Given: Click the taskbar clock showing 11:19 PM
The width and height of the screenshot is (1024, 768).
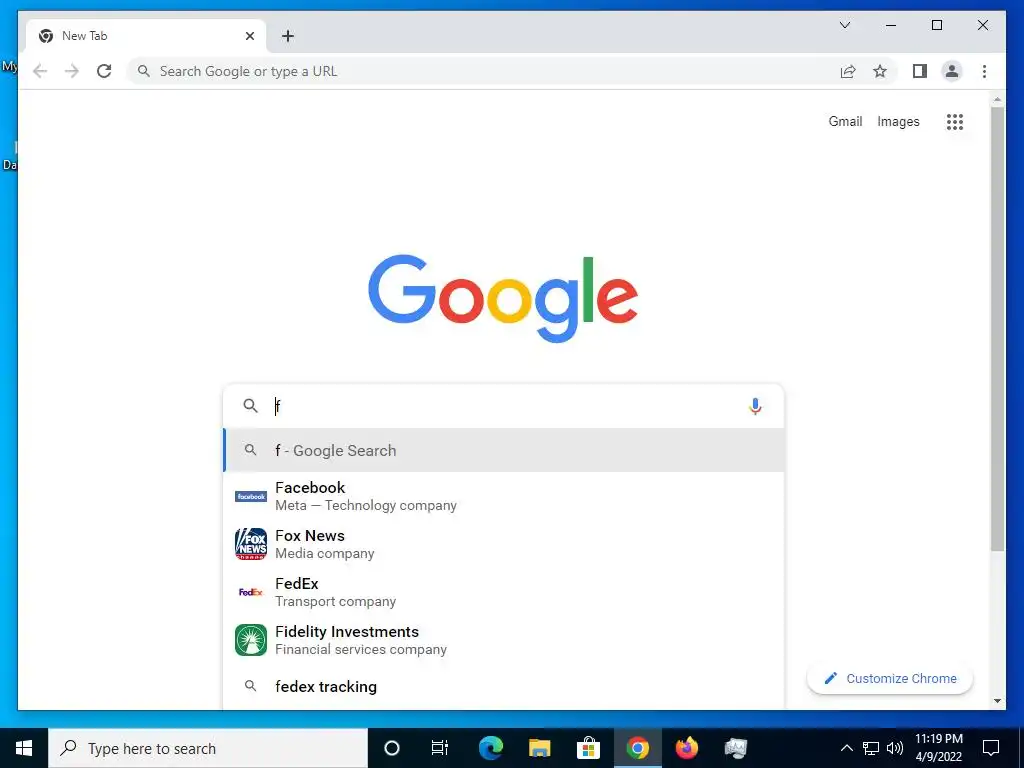Looking at the screenshot, I should pyautogui.click(x=938, y=748).
